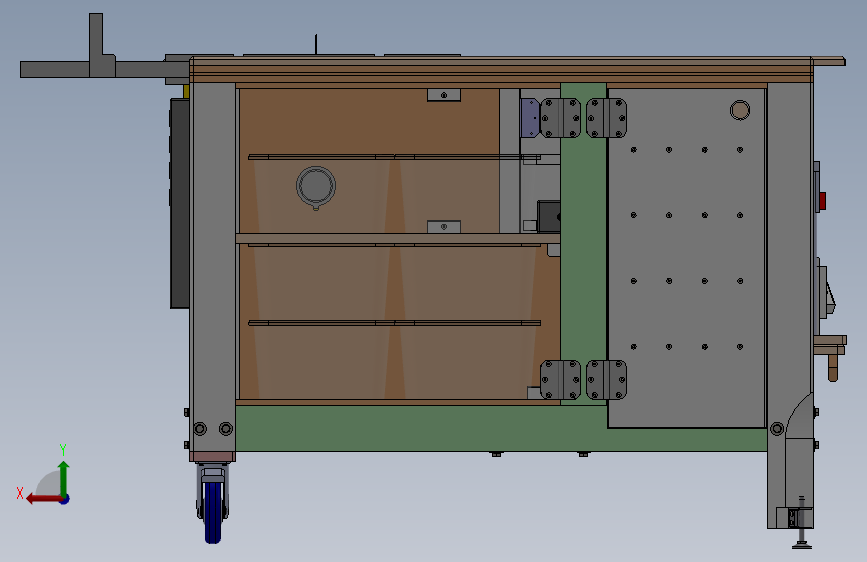867x562 pixels.
Task: Select the bolt head on the right leg's lower end
Action: pyautogui.click(x=777, y=429)
